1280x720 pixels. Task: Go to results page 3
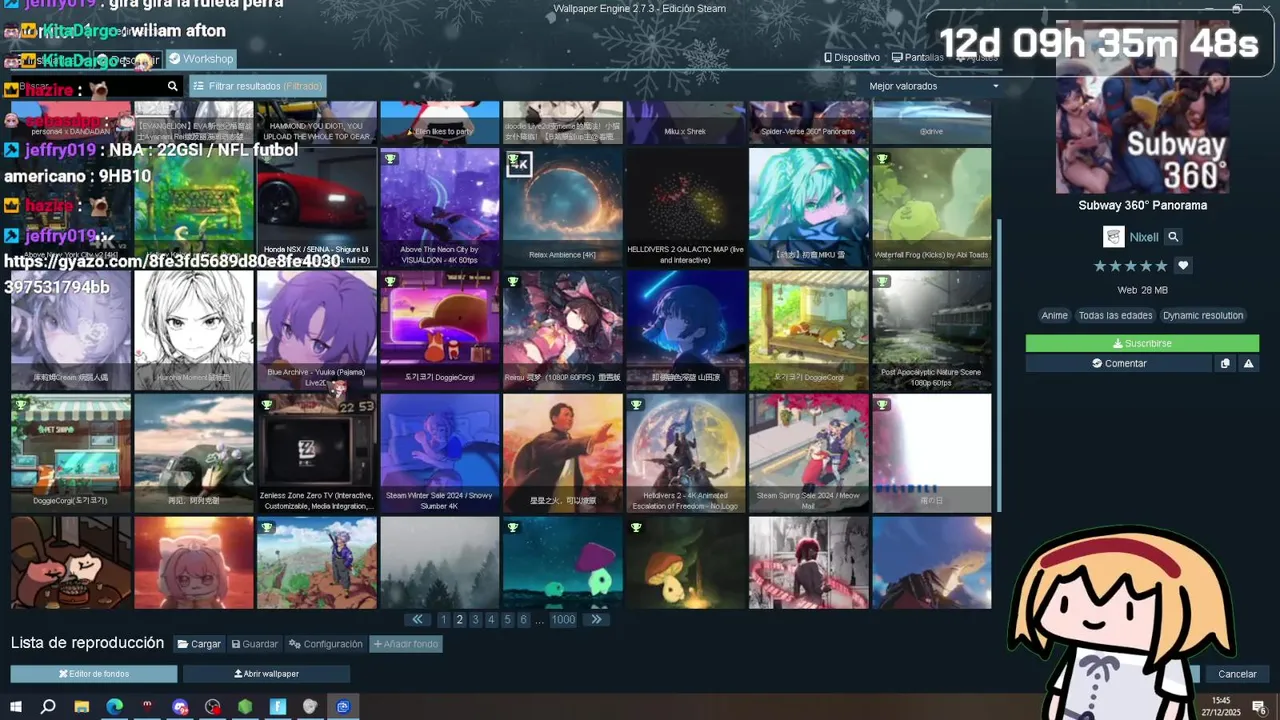tap(475, 620)
